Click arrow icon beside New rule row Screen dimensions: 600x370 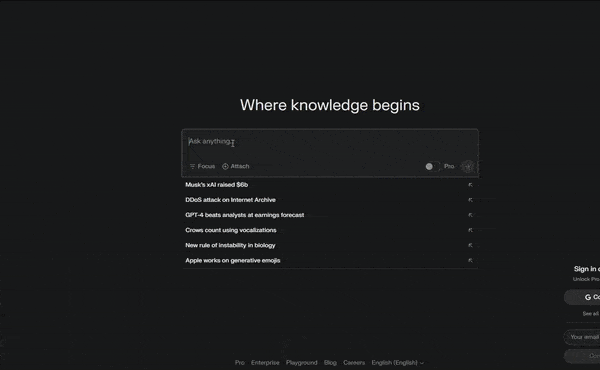coord(470,245)
